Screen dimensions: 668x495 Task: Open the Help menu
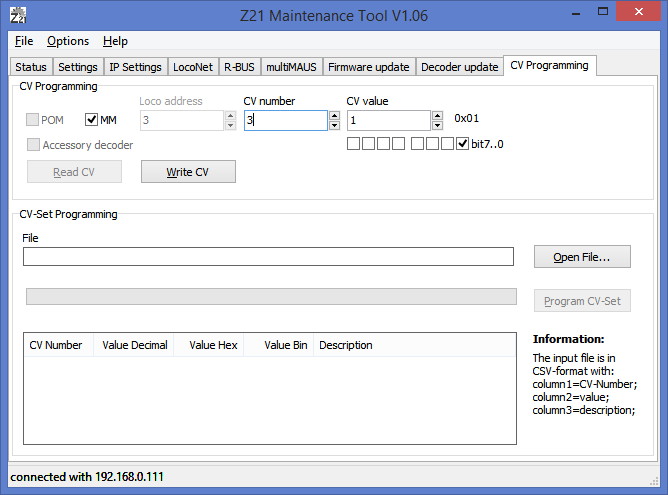click(115, 41)
